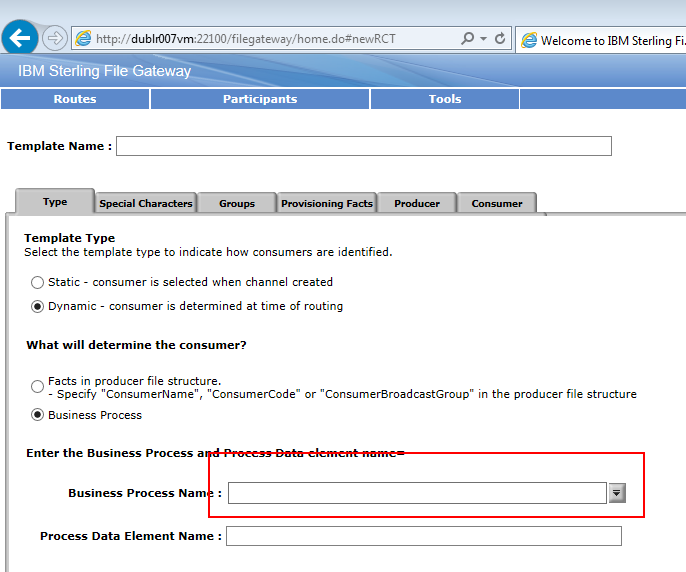
Task: Pick the Business Process radio button
Action: [38, 415]
